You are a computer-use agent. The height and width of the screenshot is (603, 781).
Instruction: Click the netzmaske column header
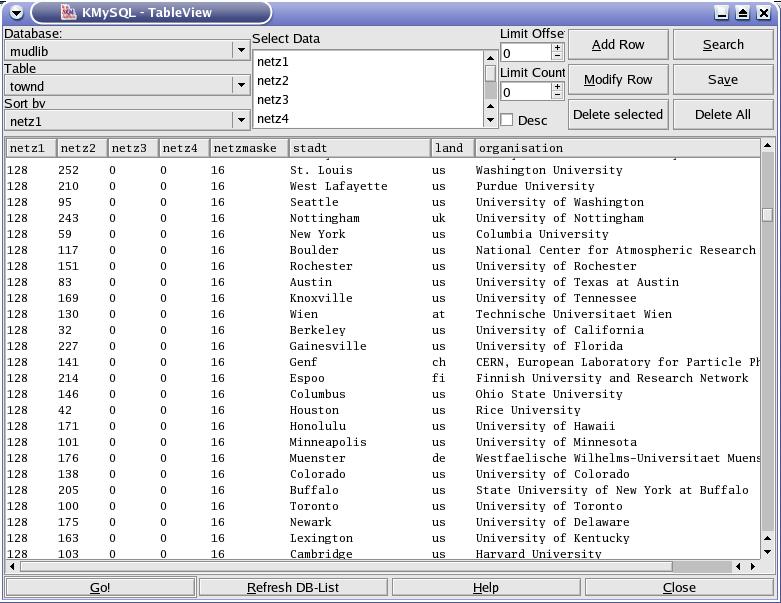coord(249,148)
